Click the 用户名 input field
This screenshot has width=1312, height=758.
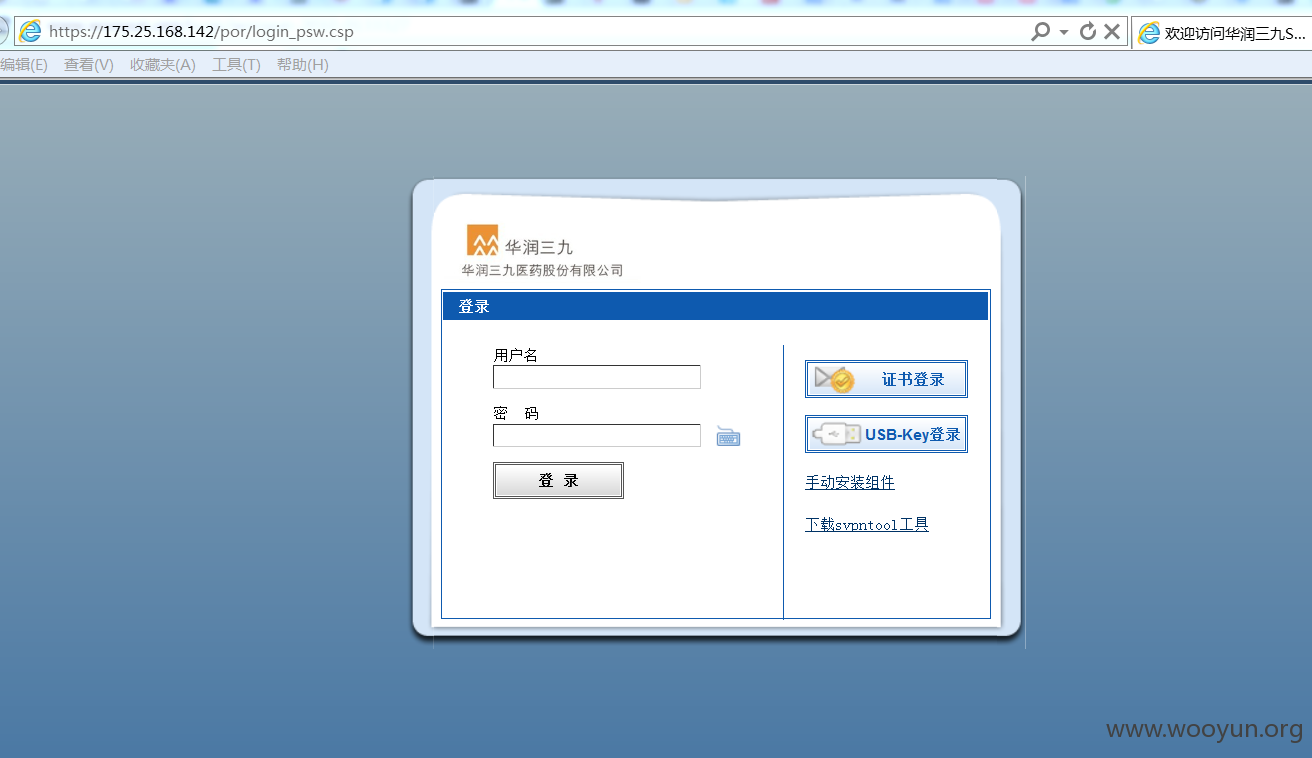point(597,377)
